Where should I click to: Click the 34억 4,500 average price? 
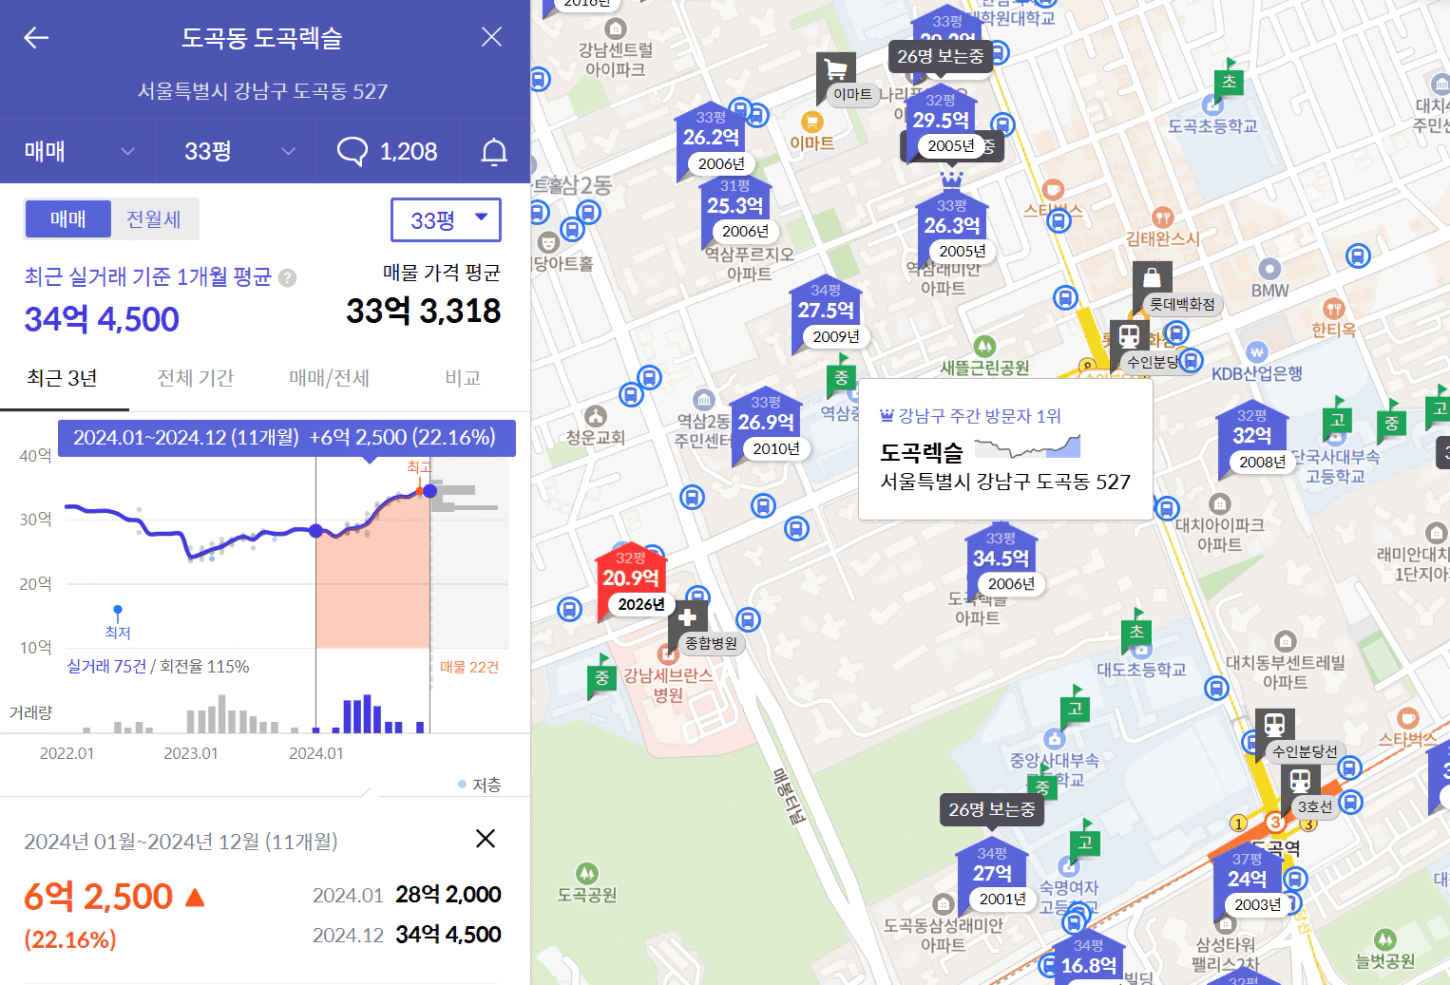click(101, 319)
